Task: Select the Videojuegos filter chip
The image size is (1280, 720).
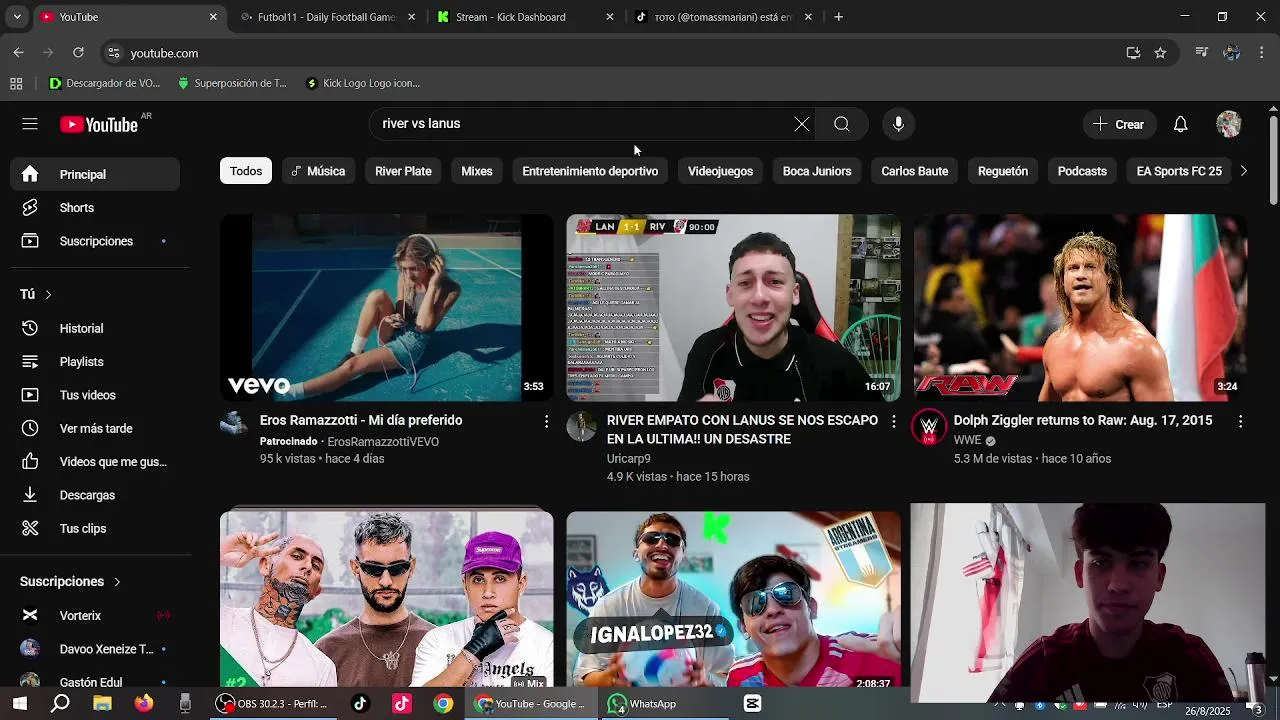Action: 720,171
